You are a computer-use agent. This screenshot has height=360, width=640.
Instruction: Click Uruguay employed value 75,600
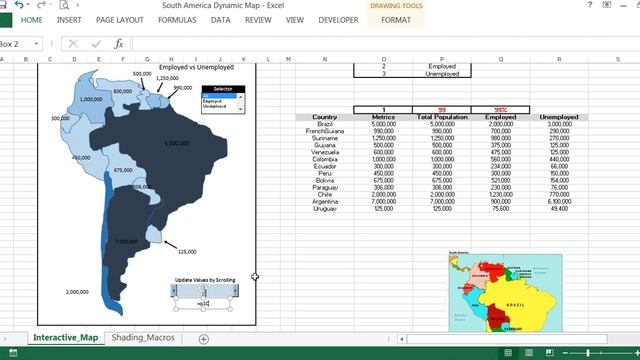501,209
